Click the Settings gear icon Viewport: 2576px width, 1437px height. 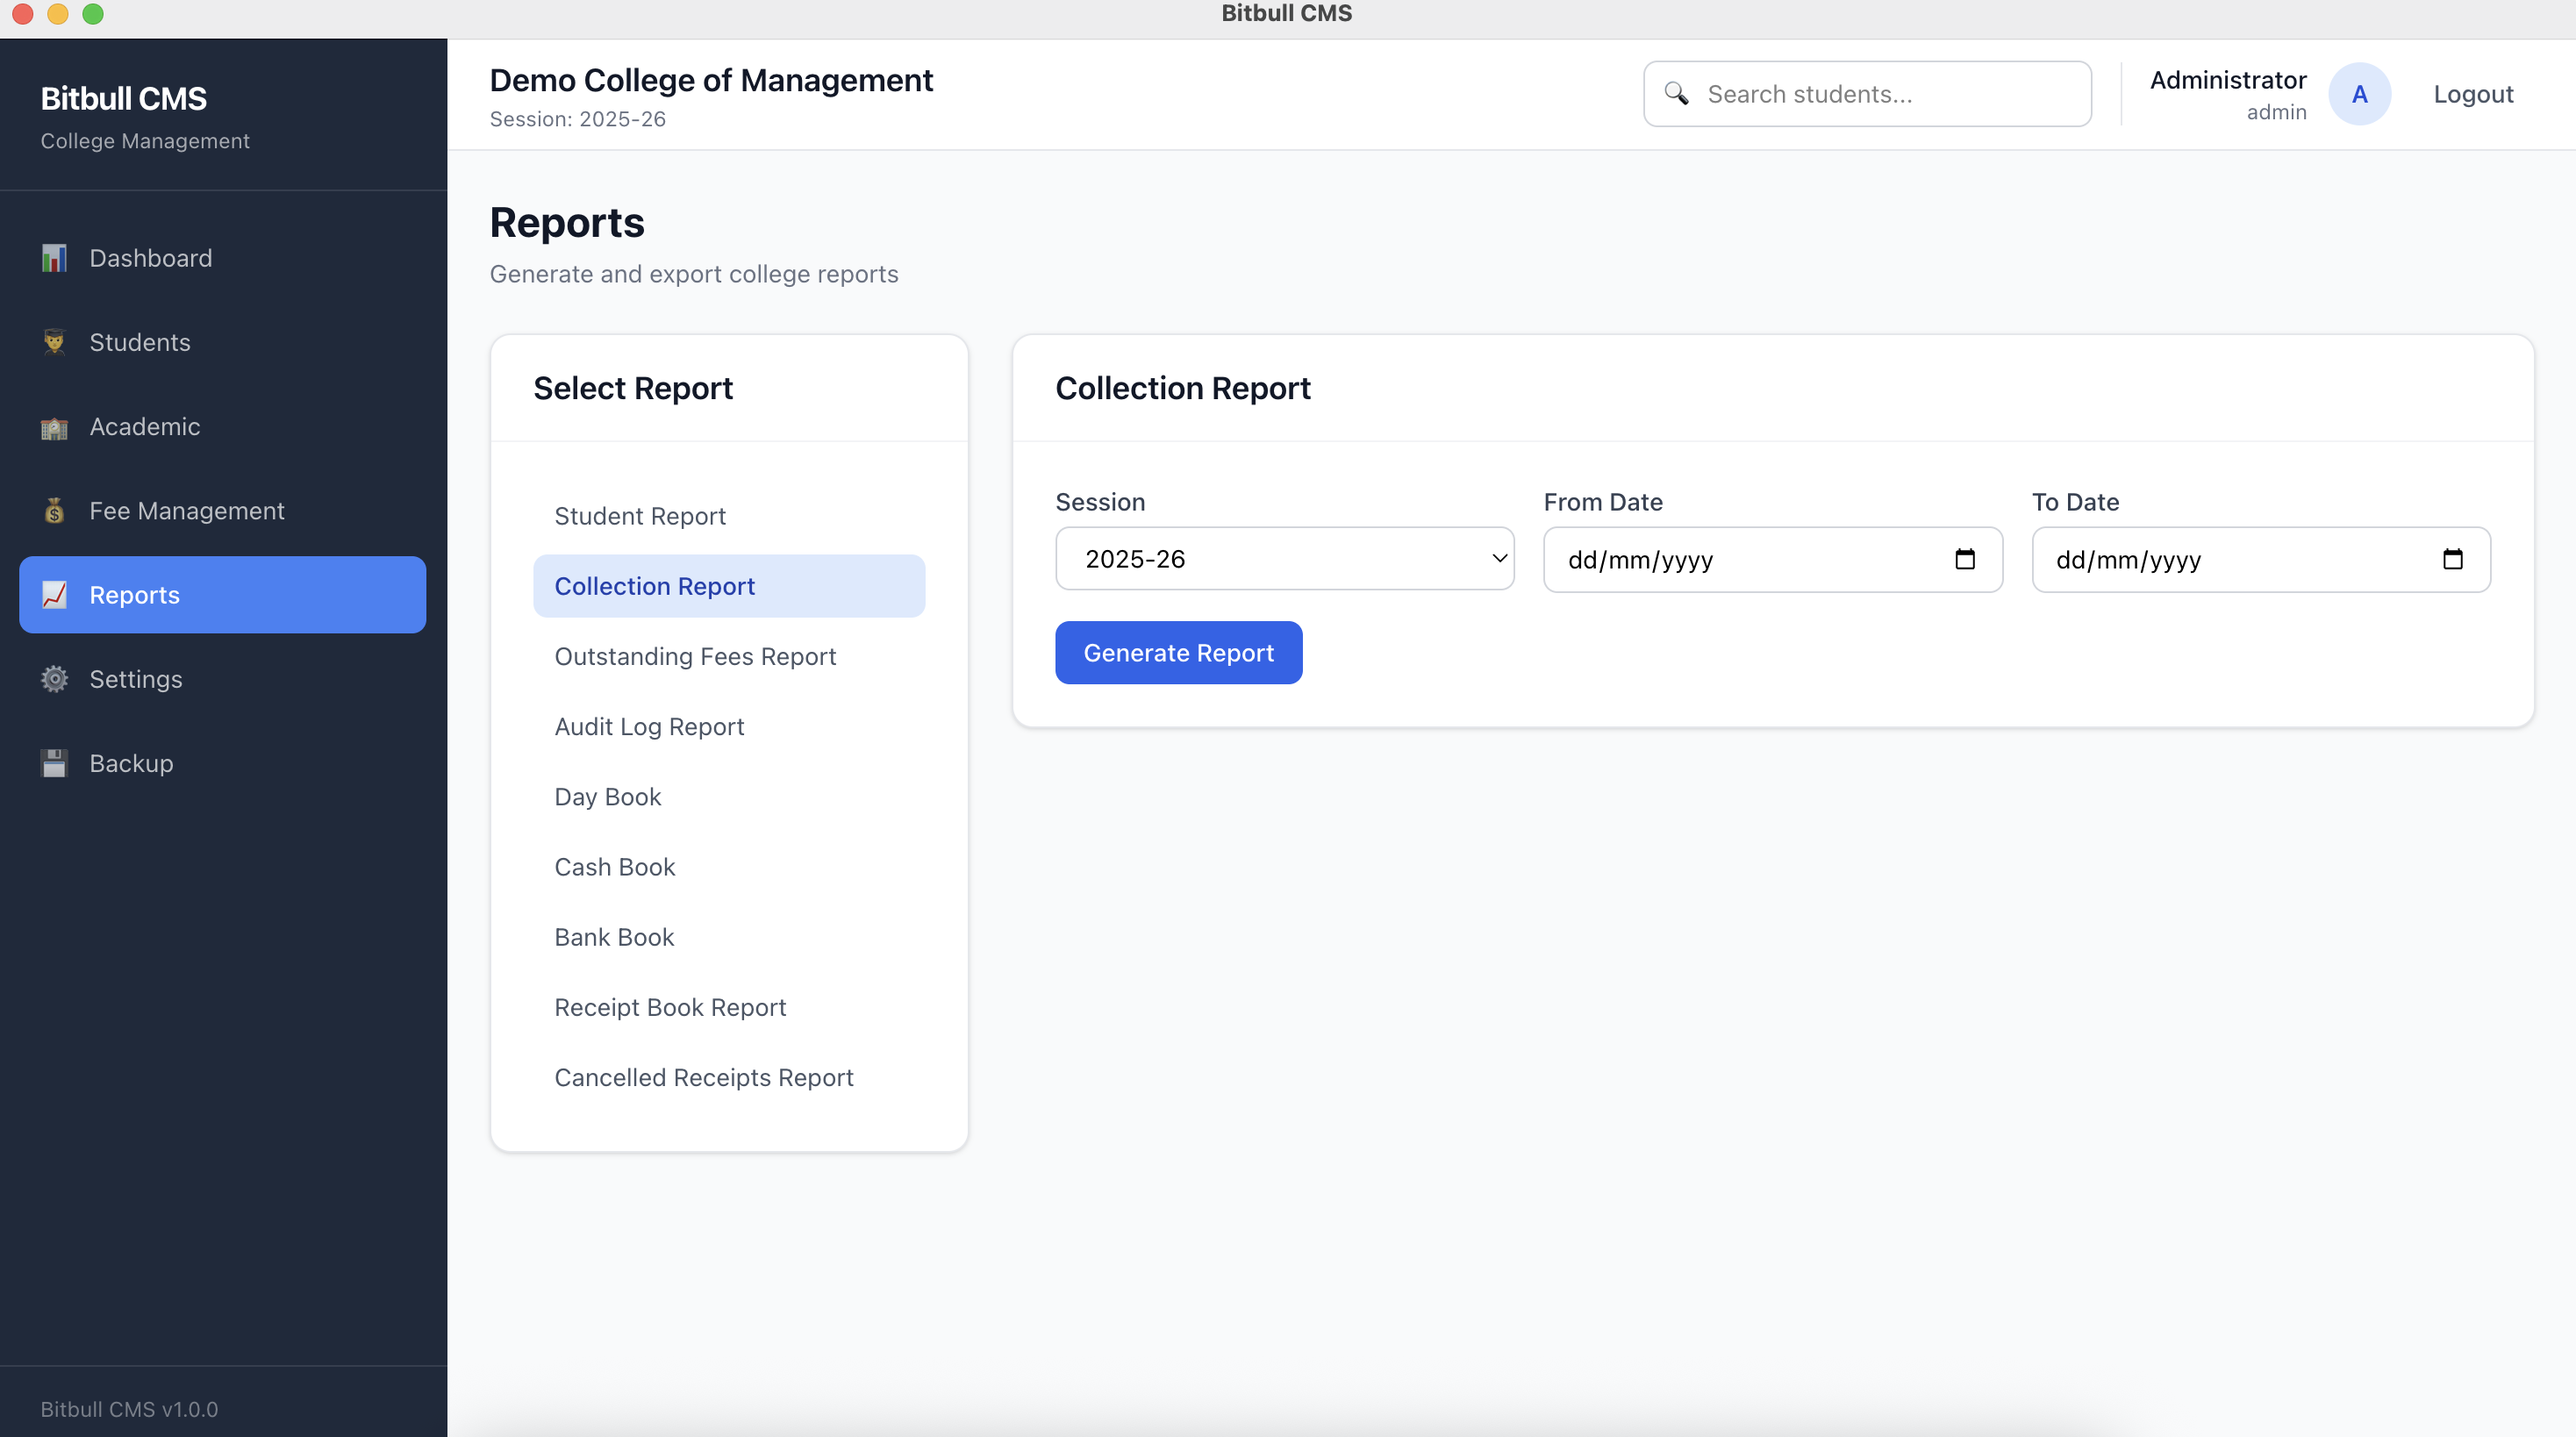(54, 679)
